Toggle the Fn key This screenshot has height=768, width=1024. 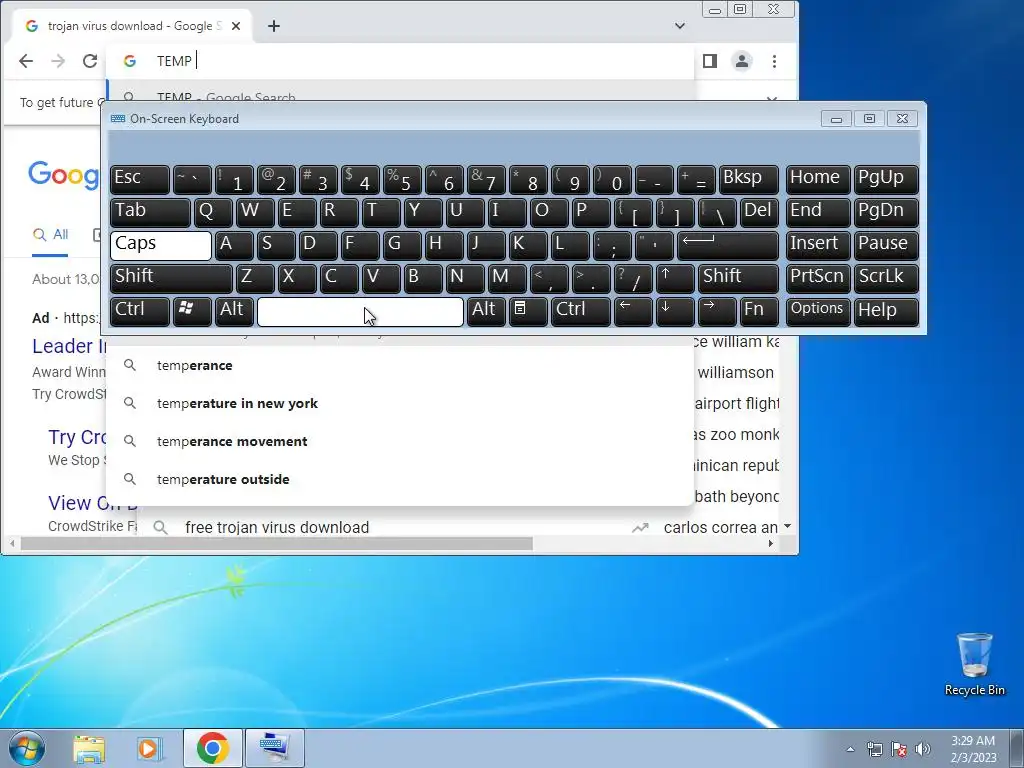coord(759,312)
